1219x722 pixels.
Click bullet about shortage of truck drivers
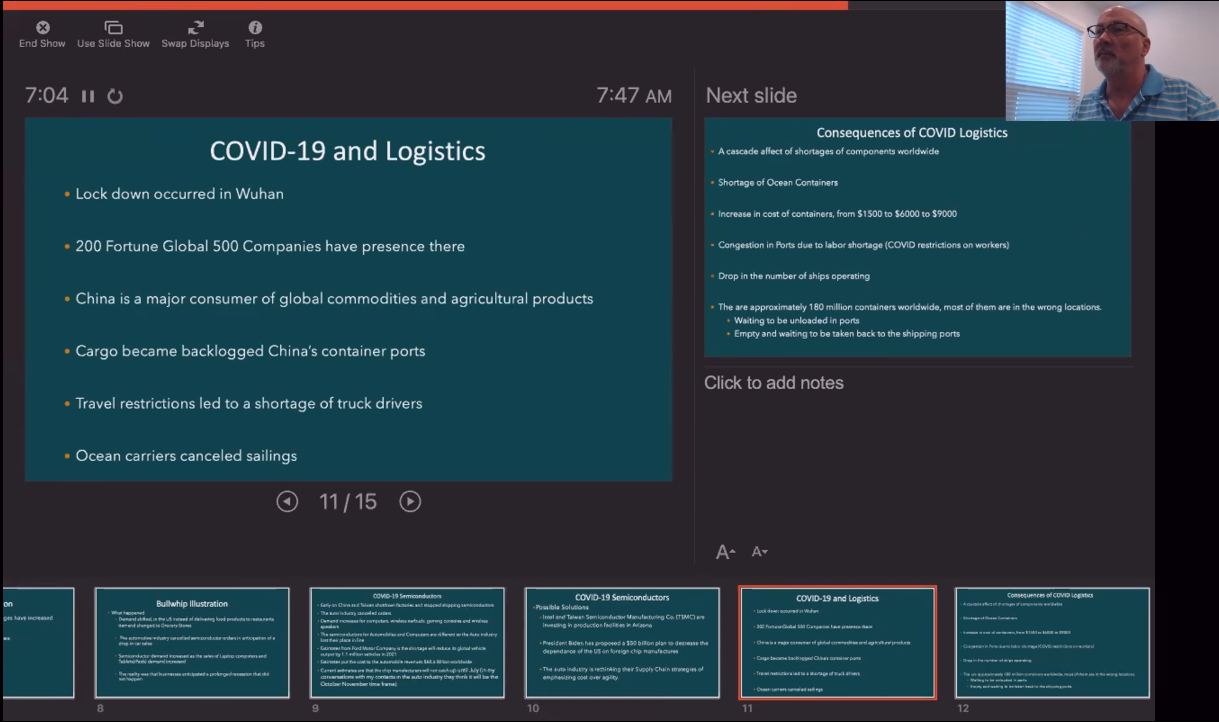(249, 404)
